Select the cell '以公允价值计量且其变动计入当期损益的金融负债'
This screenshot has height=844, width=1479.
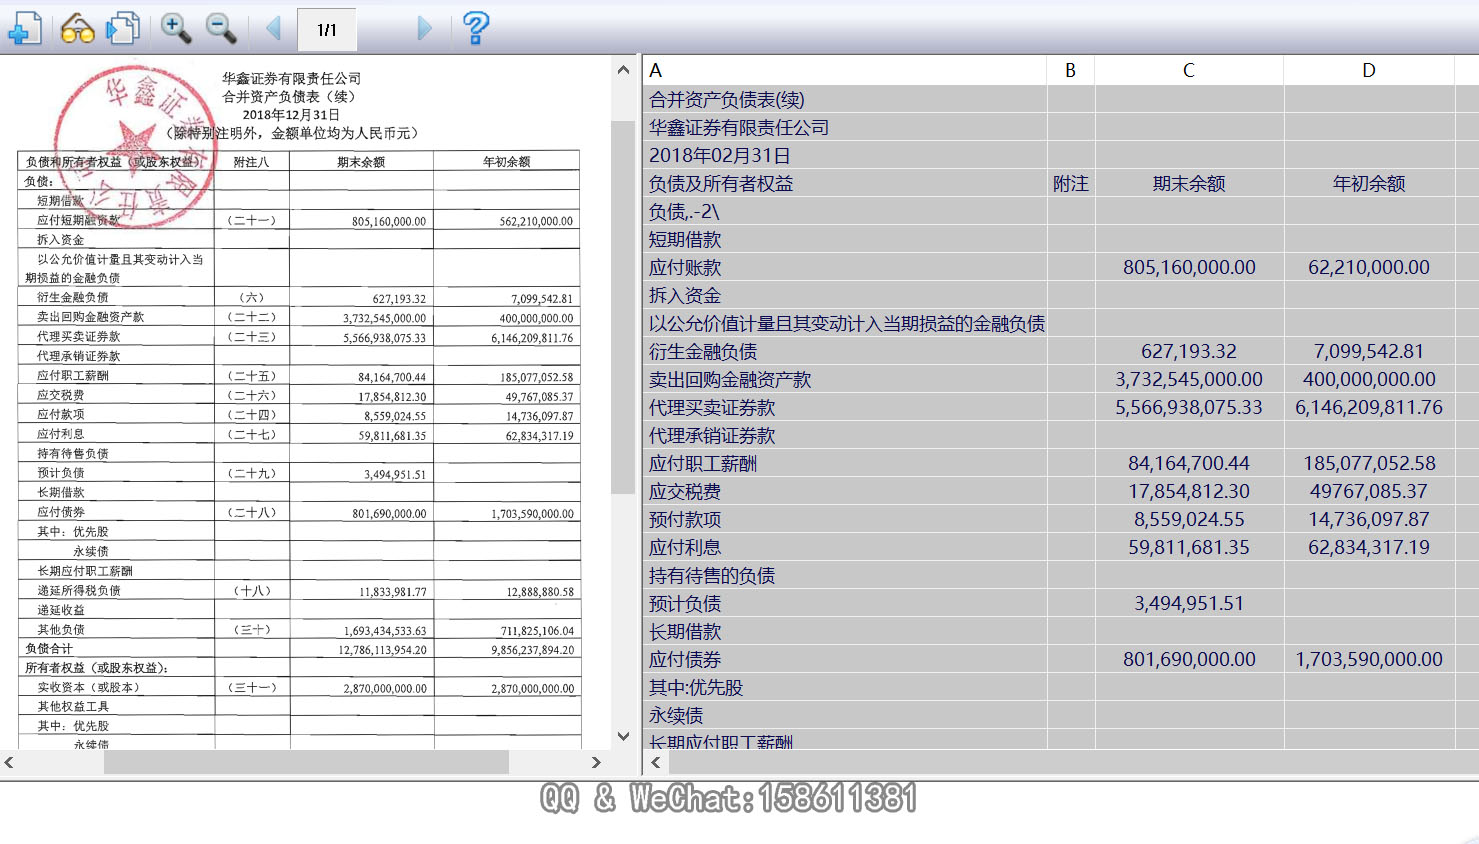[846, 323]
